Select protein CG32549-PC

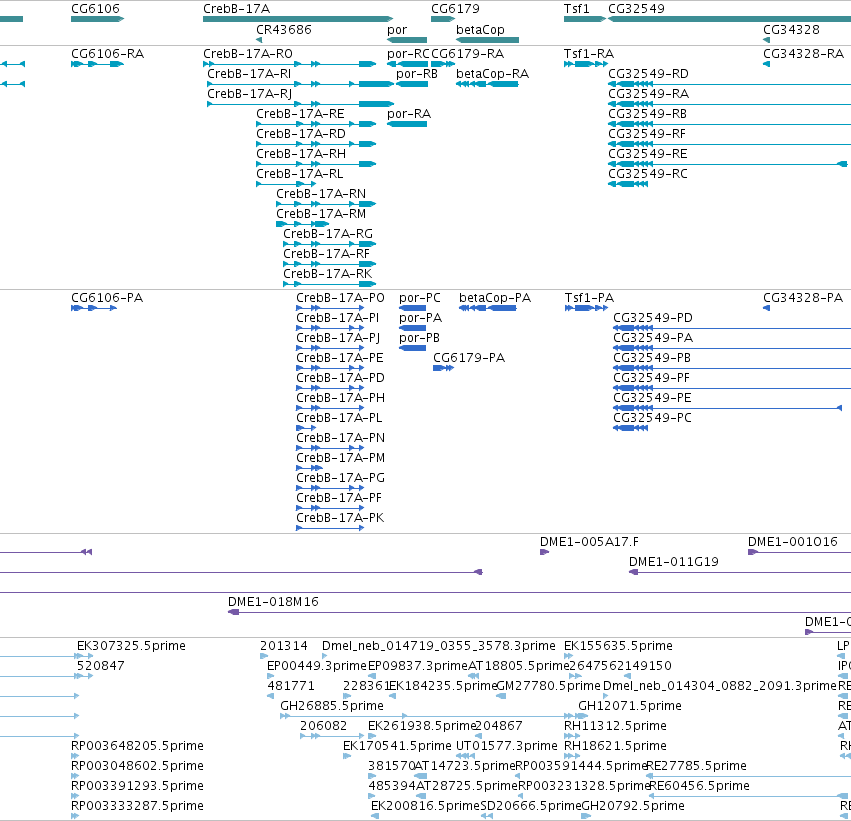click(631, 428)
